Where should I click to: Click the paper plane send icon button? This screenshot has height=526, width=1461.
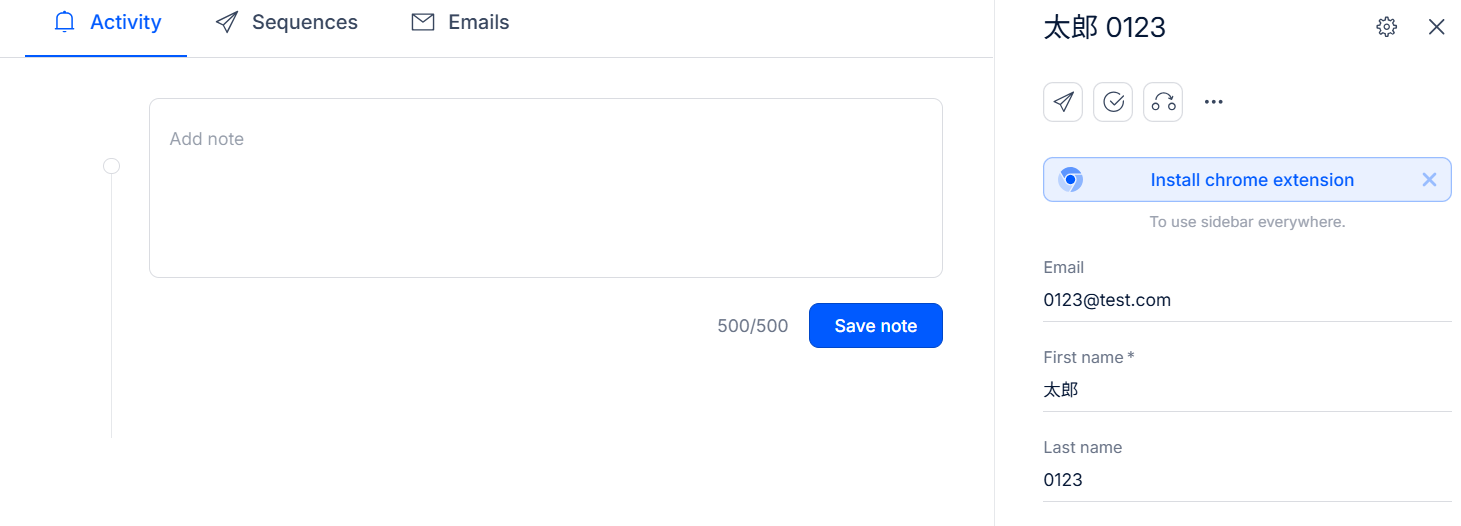pos(1063,102)
